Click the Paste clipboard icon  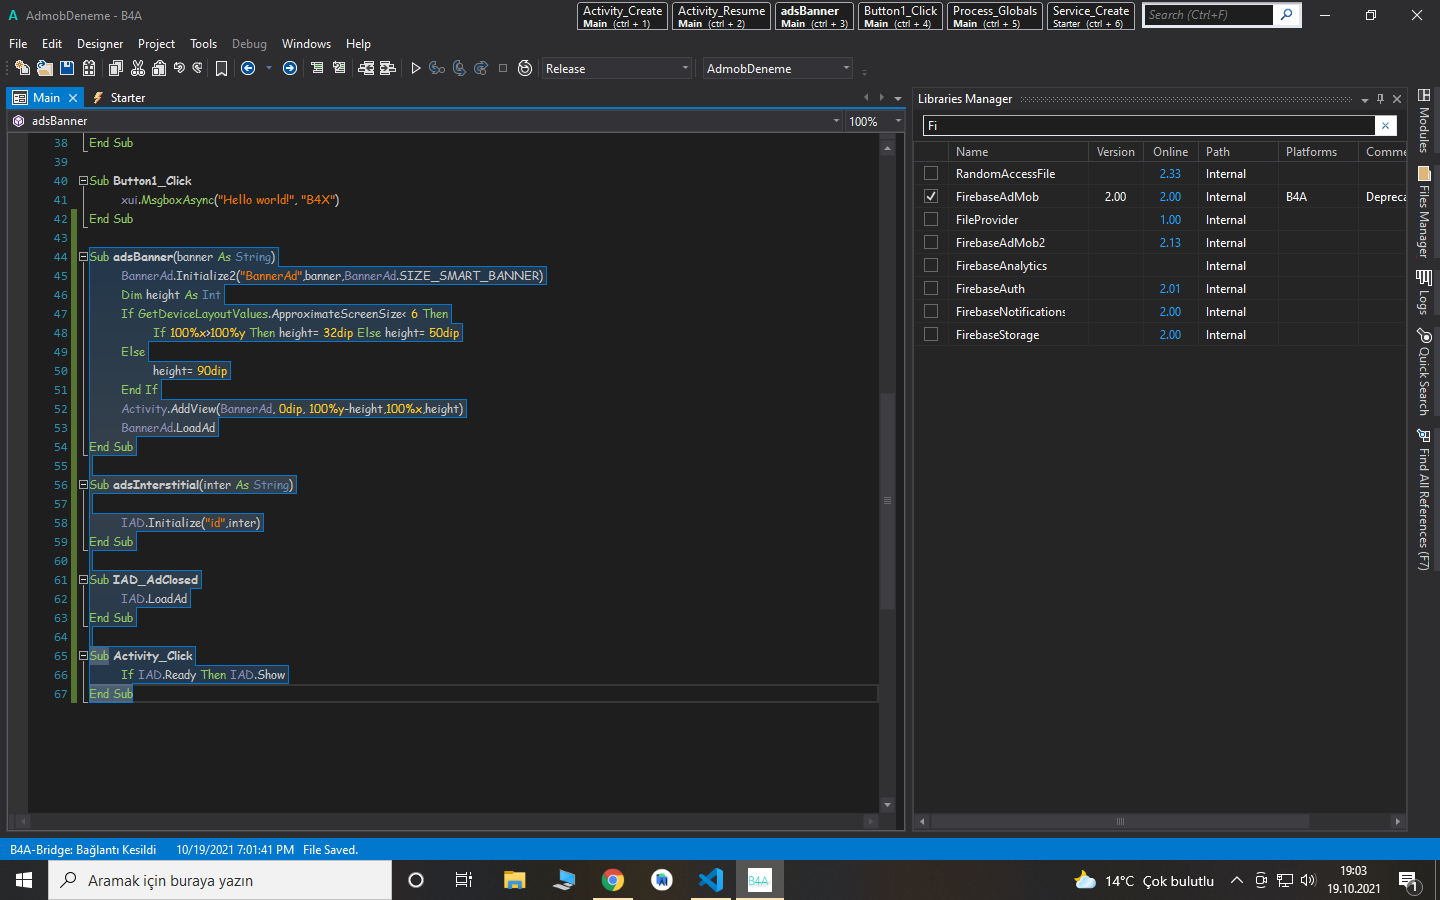[x=159, y=68]
